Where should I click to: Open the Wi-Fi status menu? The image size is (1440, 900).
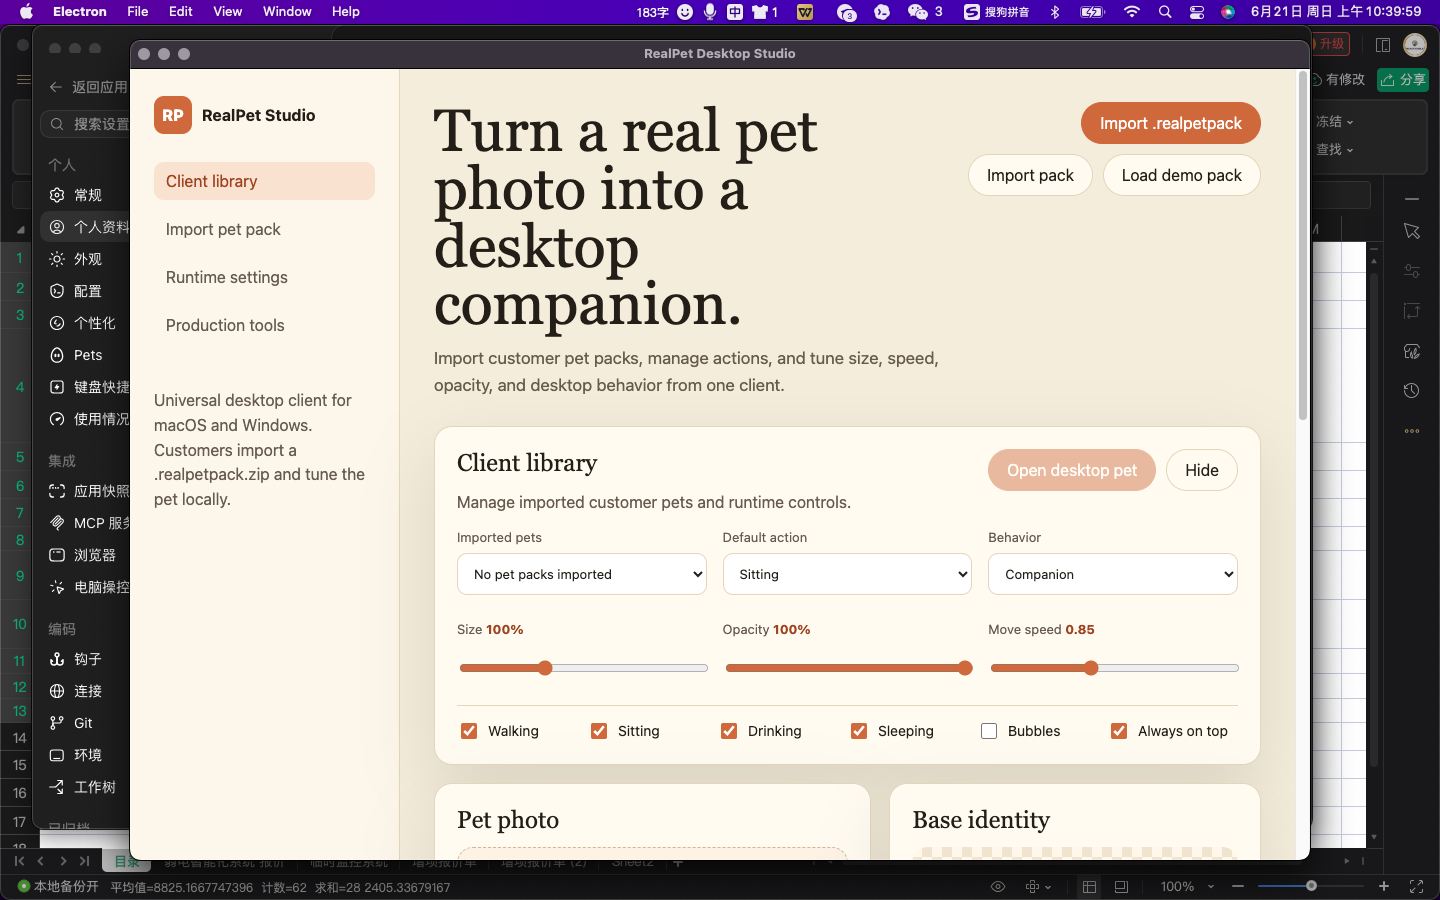point(1131,12)
